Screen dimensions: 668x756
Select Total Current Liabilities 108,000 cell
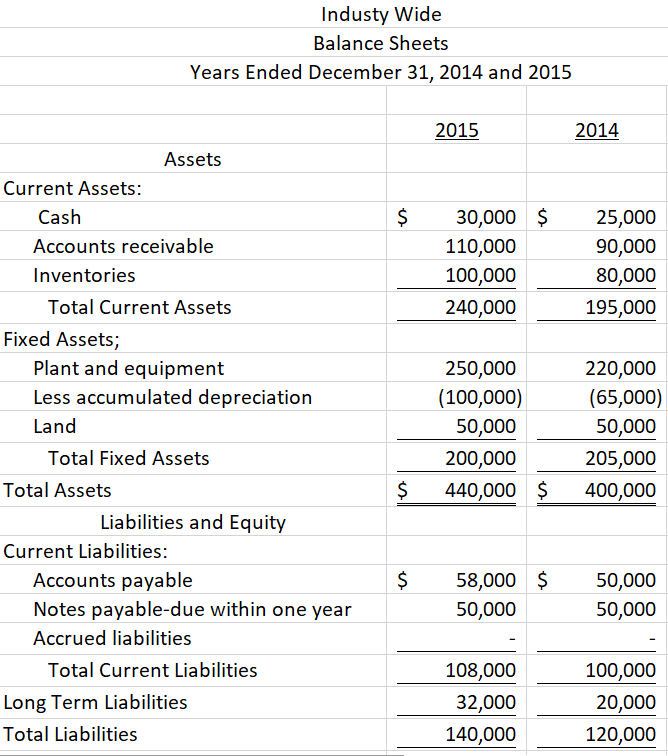tap(456, 670)
